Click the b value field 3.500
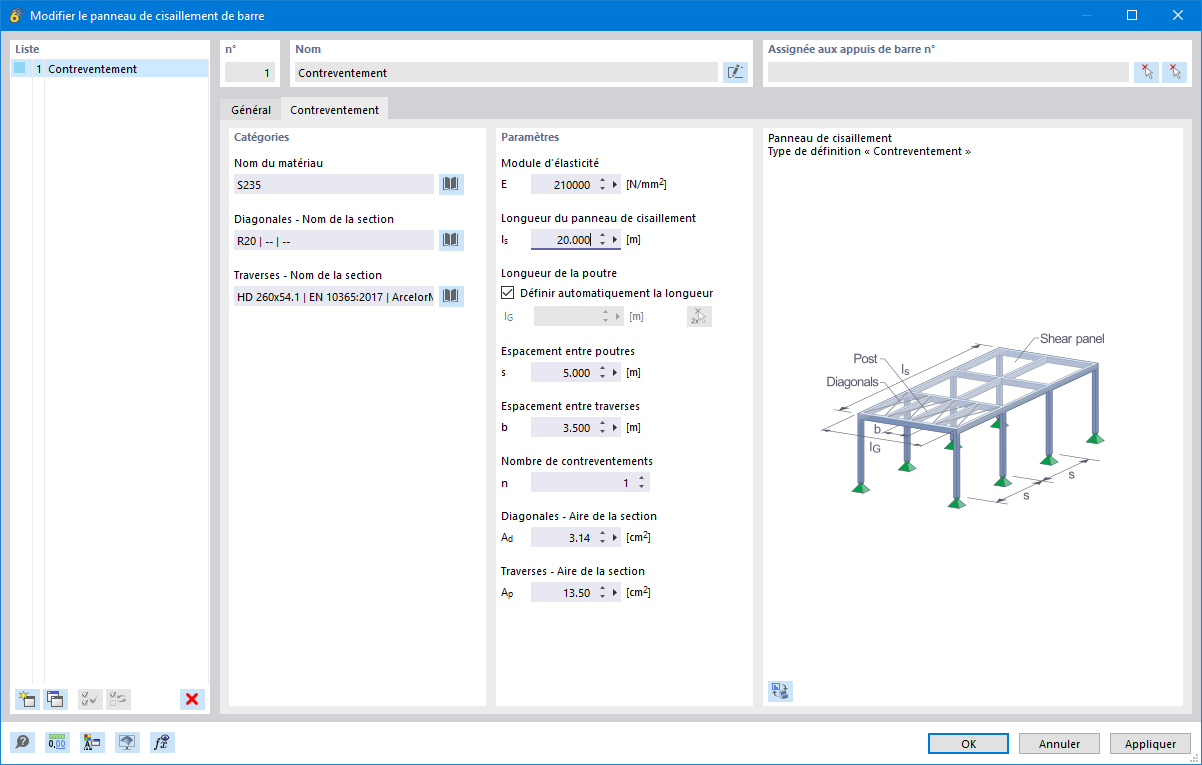The height and width of the screenshot is (765, 1202). click(563, 428)
